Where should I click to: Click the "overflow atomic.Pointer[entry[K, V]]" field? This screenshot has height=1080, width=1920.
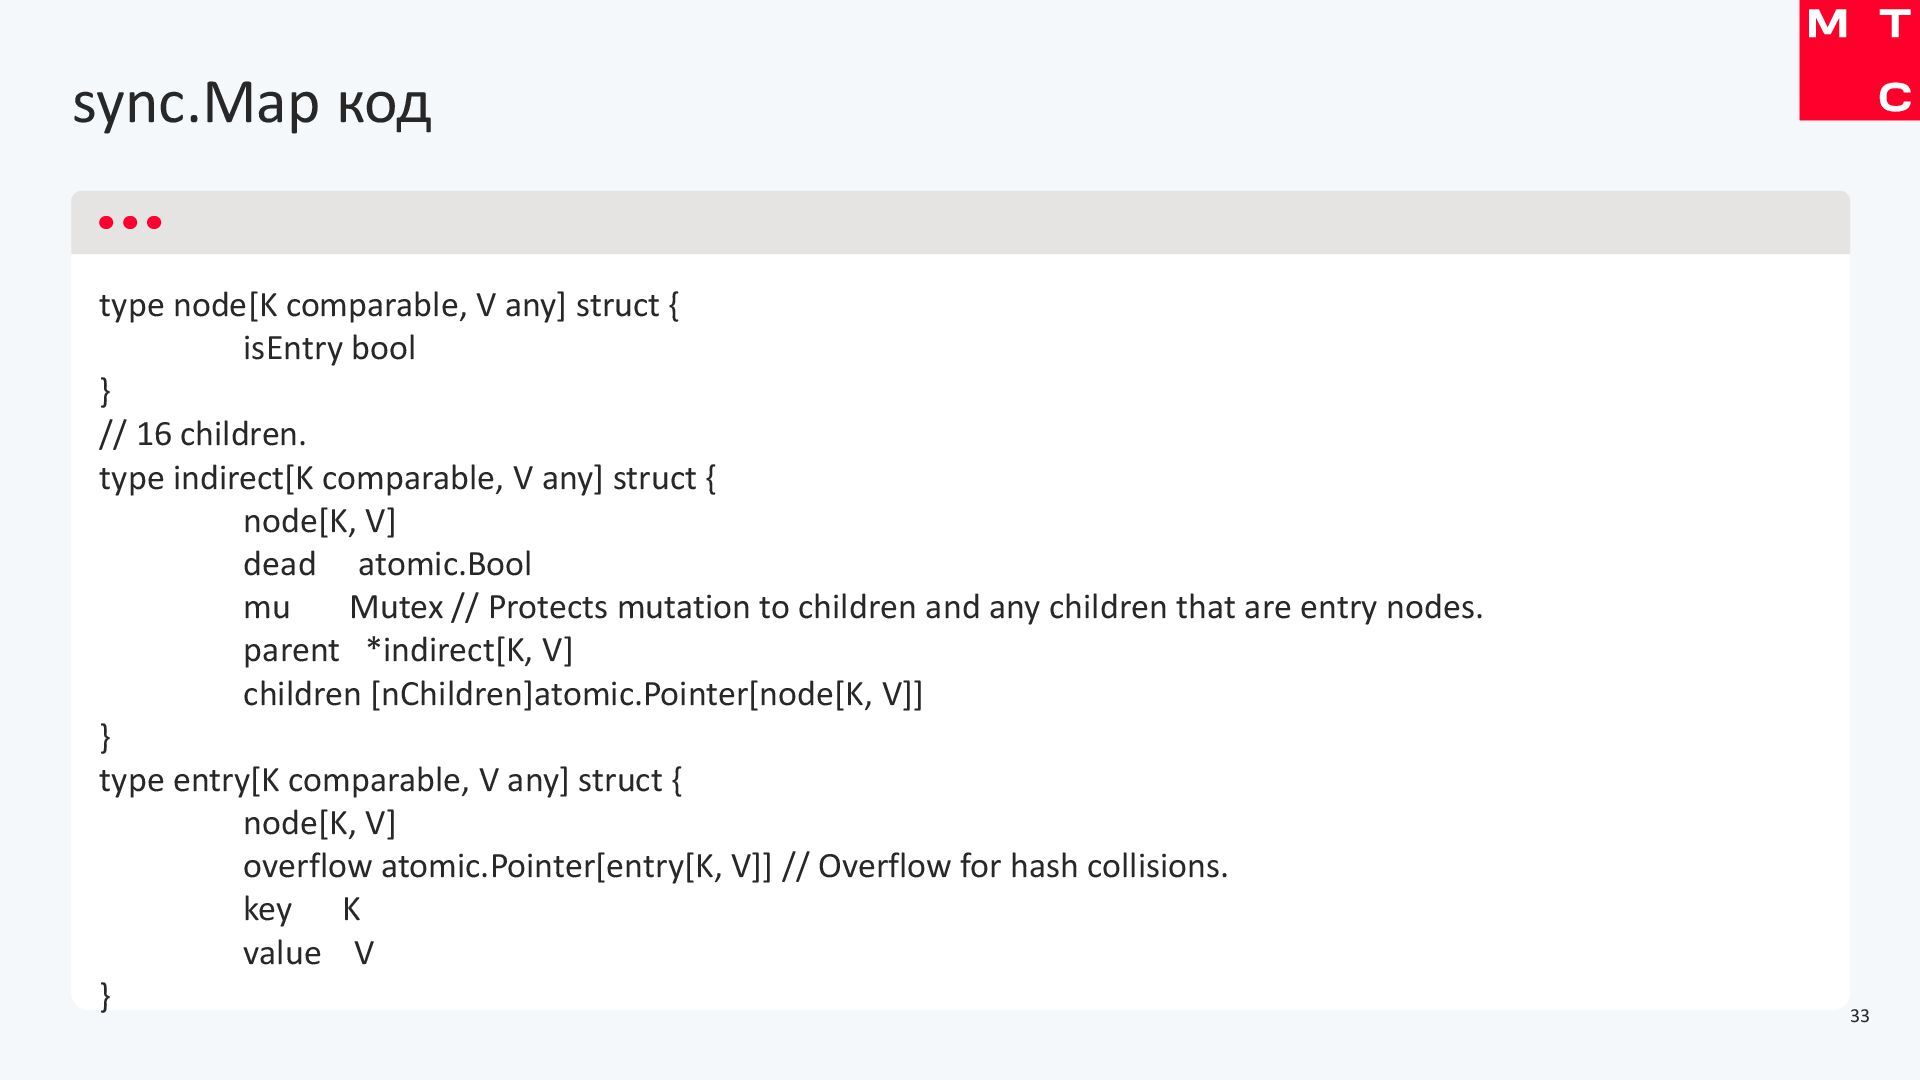point(507,866)
